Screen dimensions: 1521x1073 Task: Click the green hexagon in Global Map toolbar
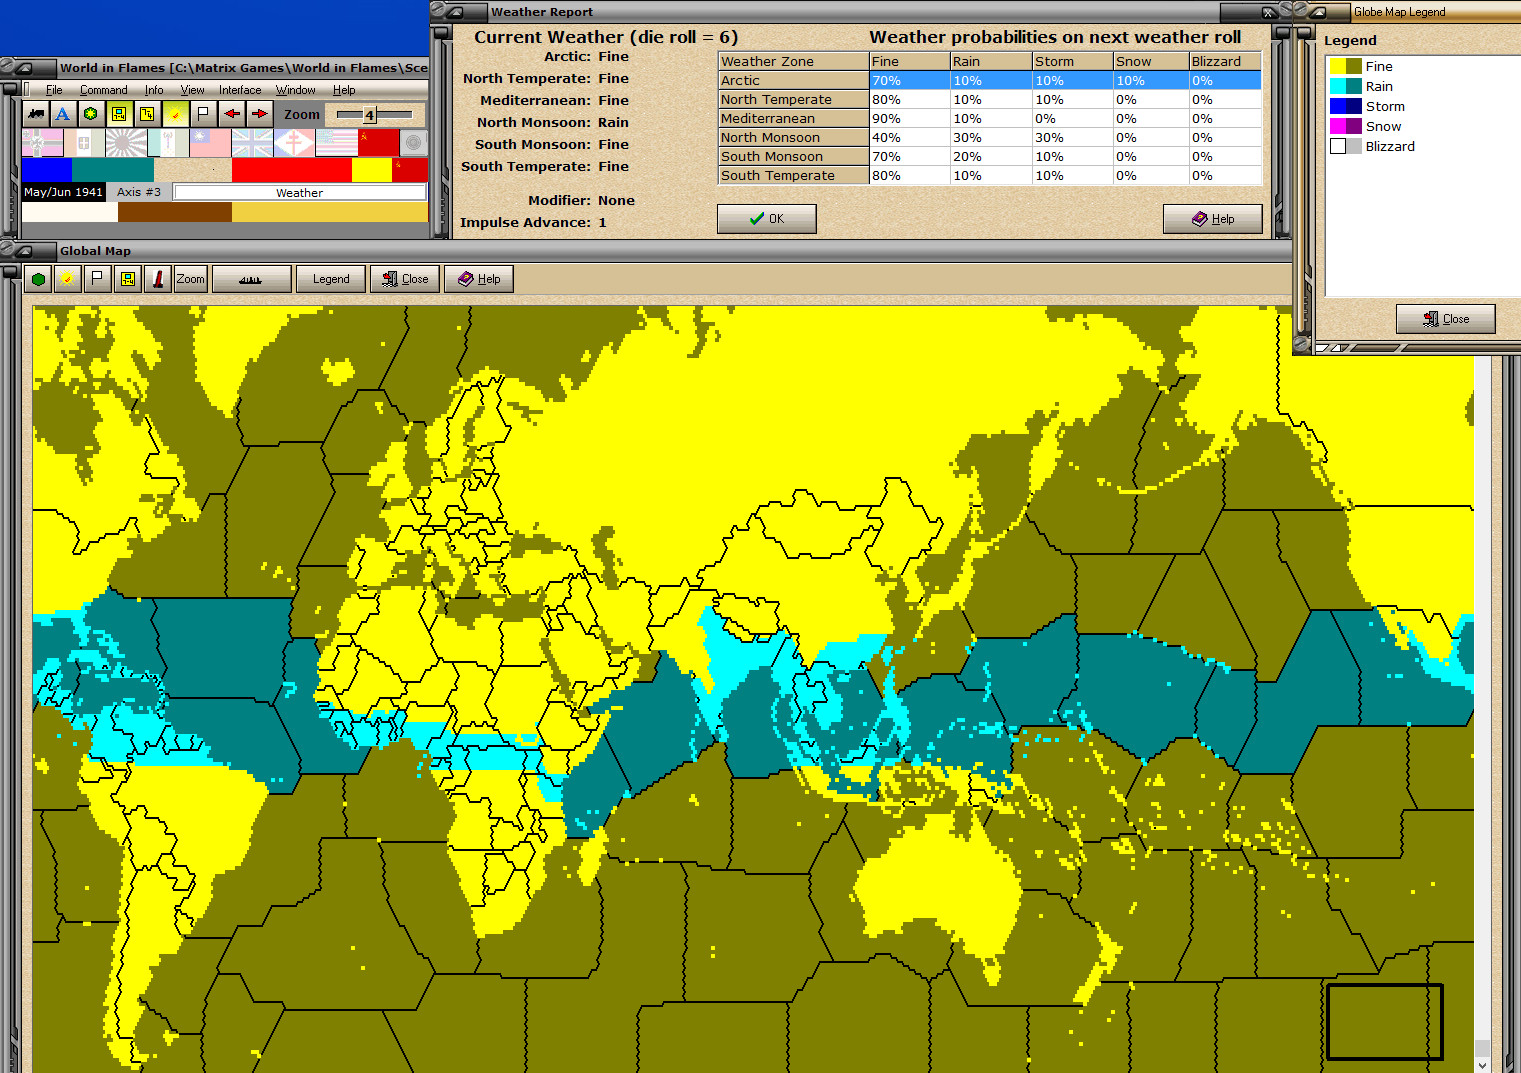(39, 279)
